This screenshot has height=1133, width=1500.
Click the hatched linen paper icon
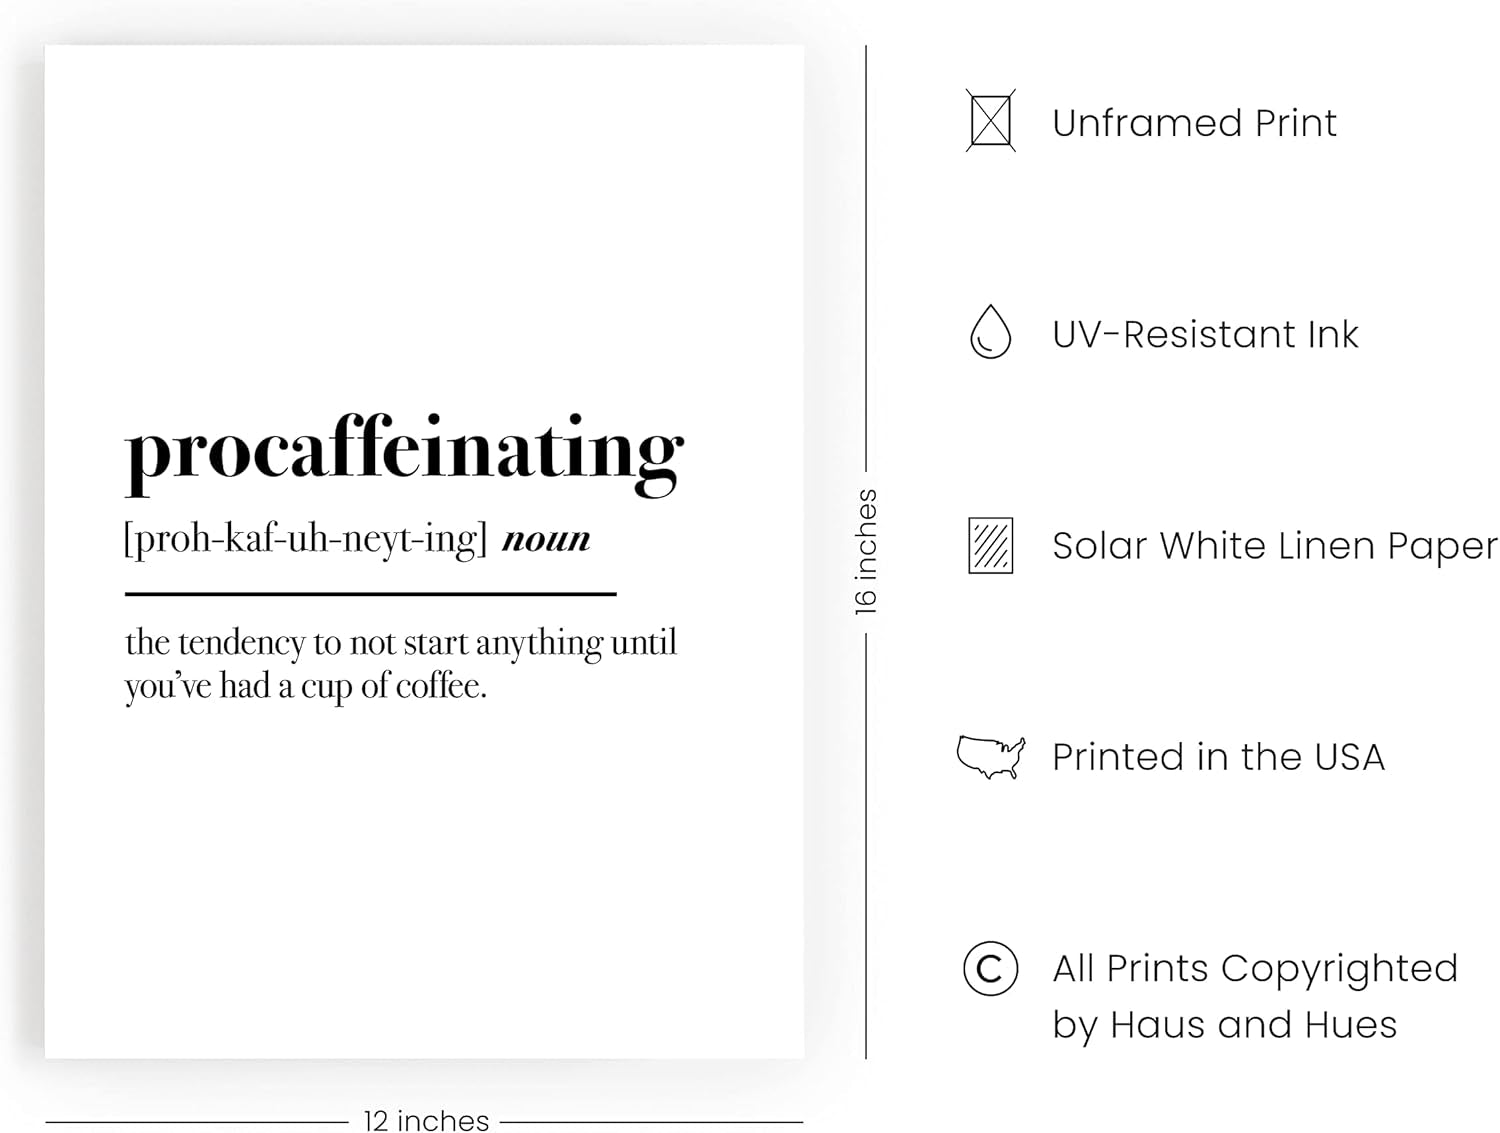990,545
